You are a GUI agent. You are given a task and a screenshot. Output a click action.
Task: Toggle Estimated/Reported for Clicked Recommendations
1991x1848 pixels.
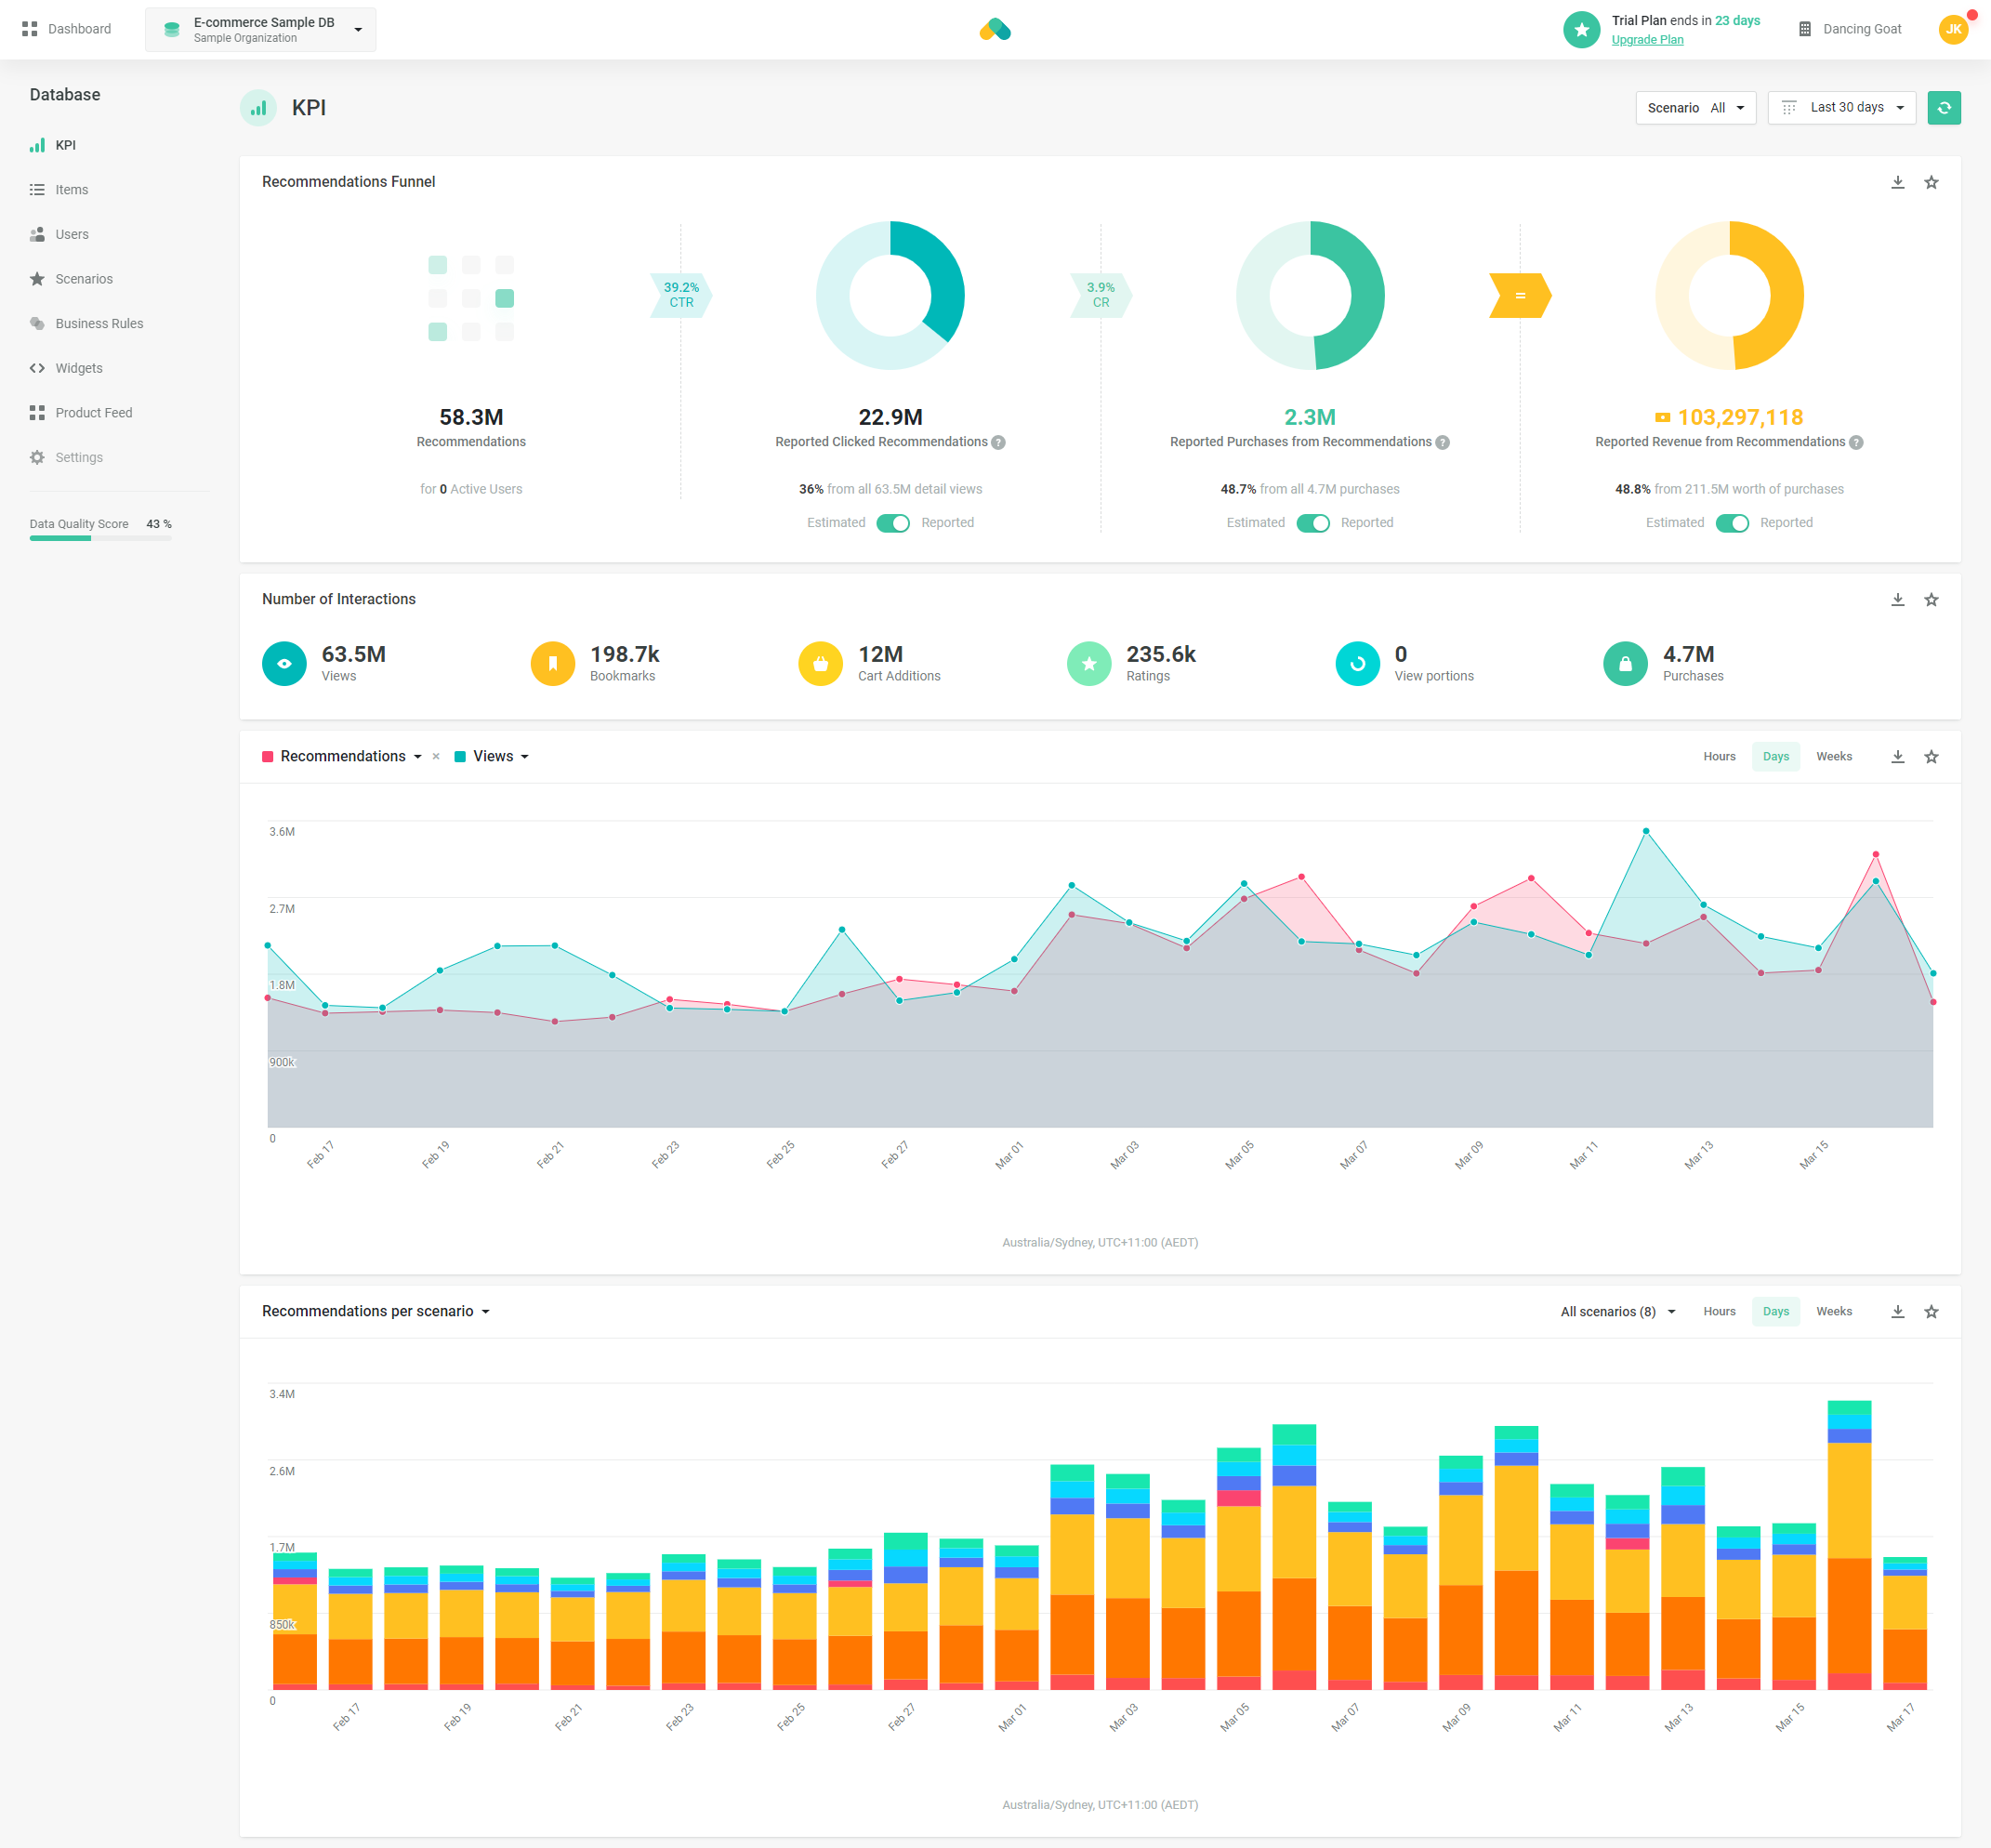(892, 523)
